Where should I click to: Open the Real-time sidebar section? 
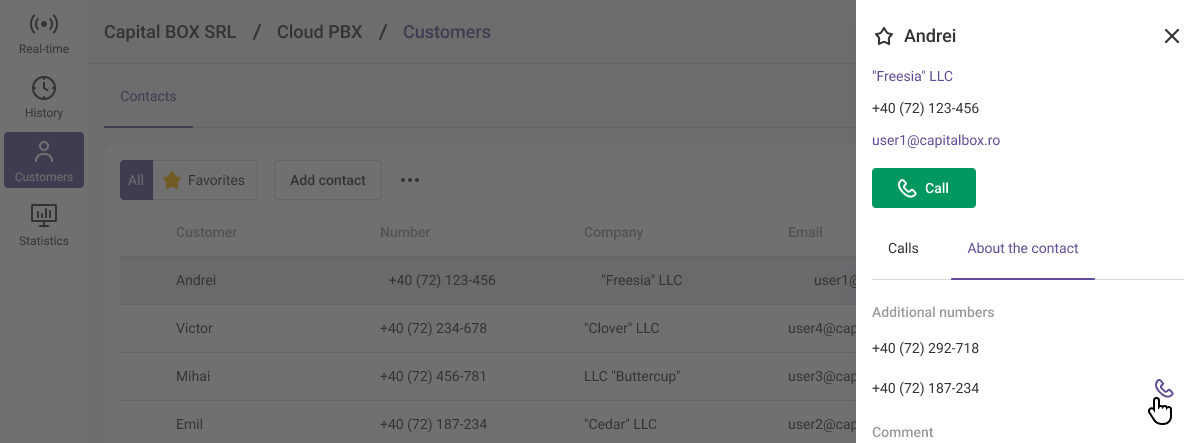tap(44, 33)
